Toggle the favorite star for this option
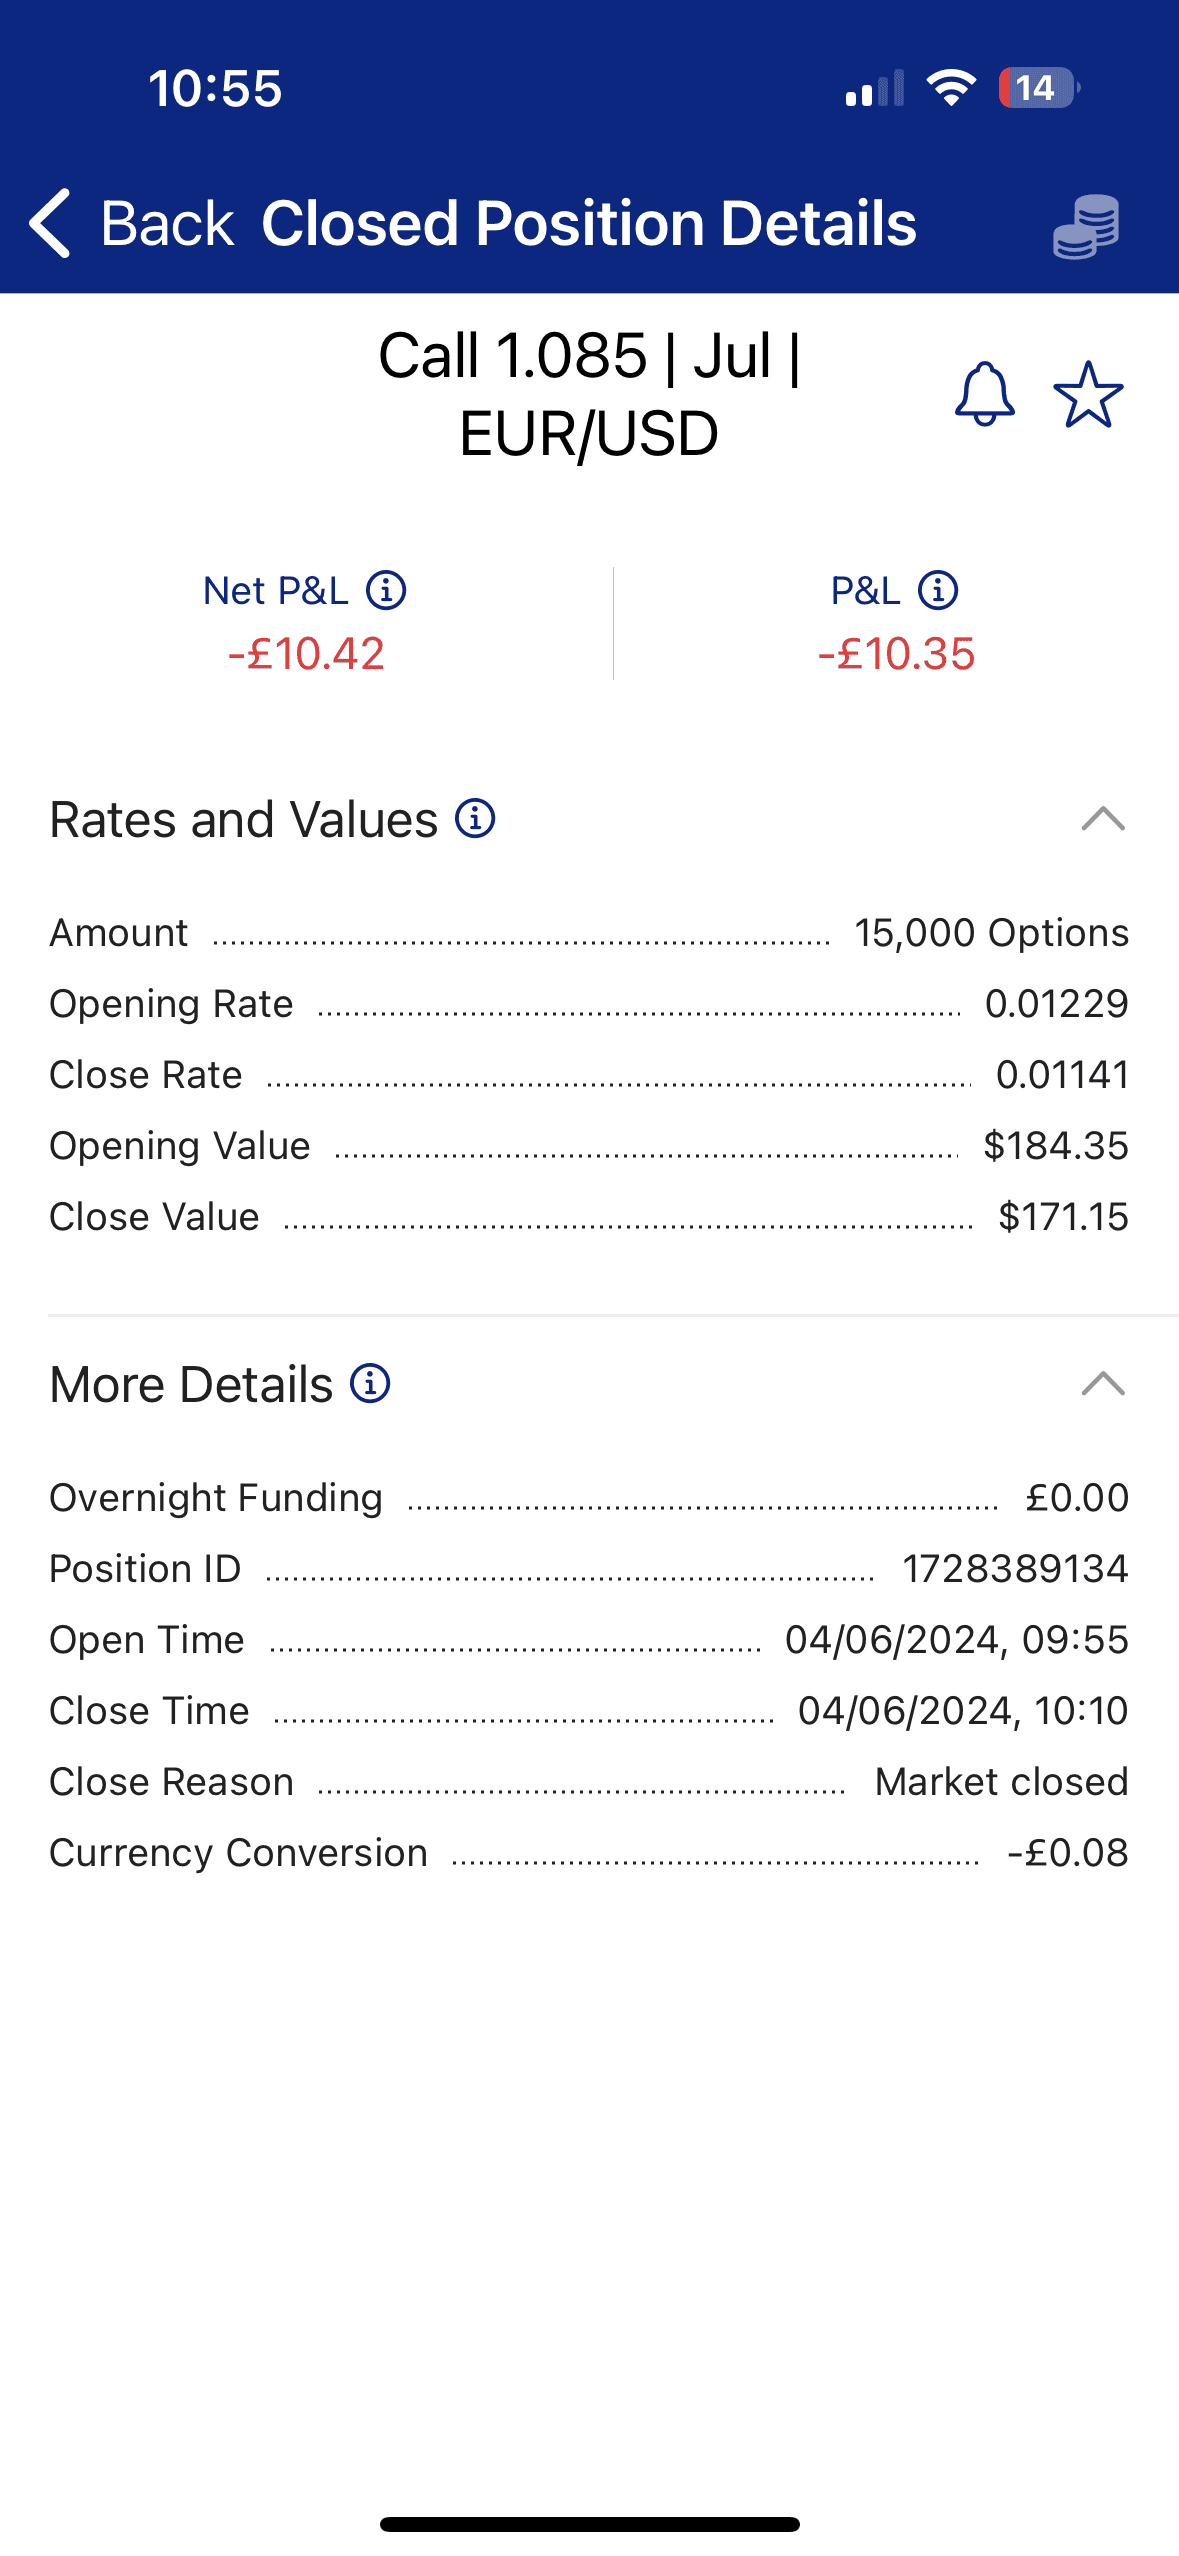The image size is (1179, 2556). click(1088, 394)
